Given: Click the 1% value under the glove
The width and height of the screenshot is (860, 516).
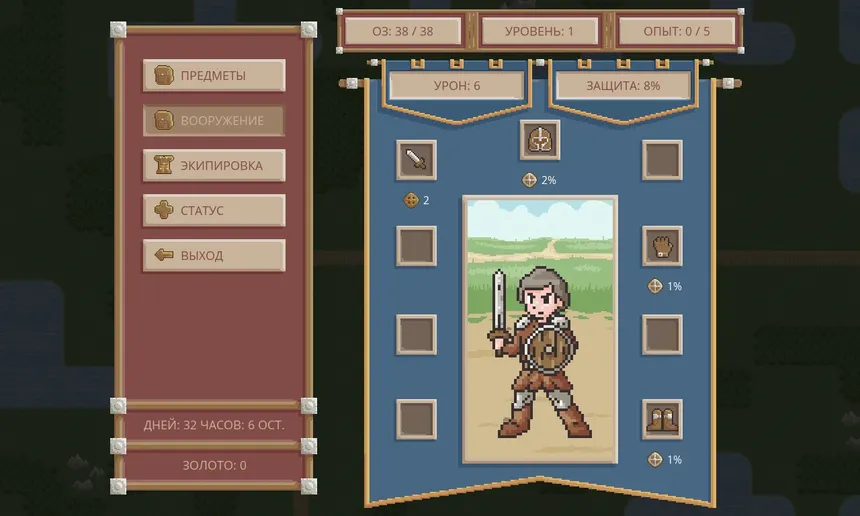Looking at the screenshot, I should point(674,286).
